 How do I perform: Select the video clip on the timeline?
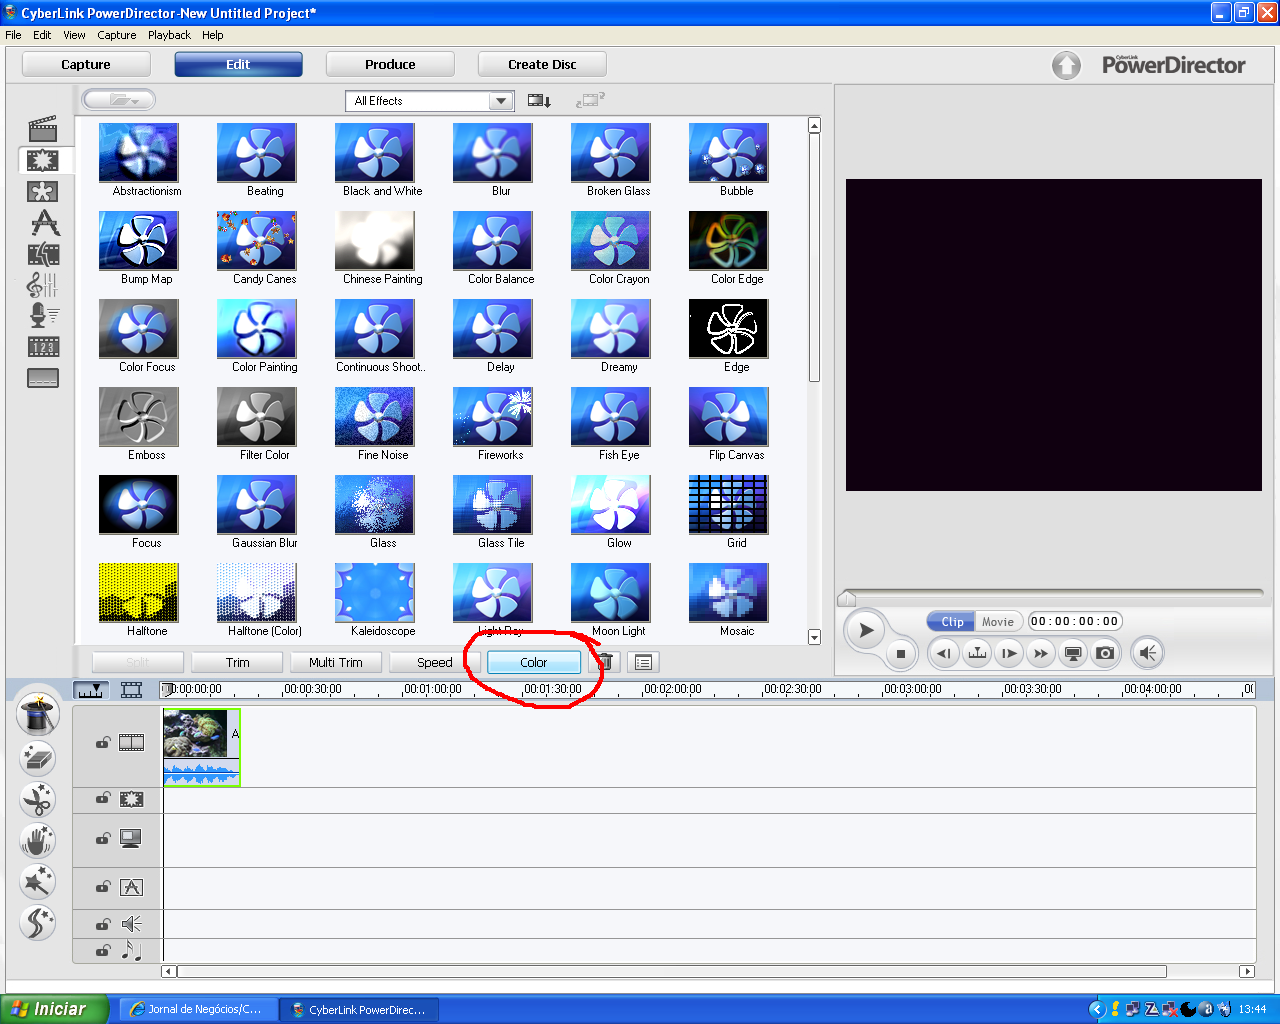(201, 747)
